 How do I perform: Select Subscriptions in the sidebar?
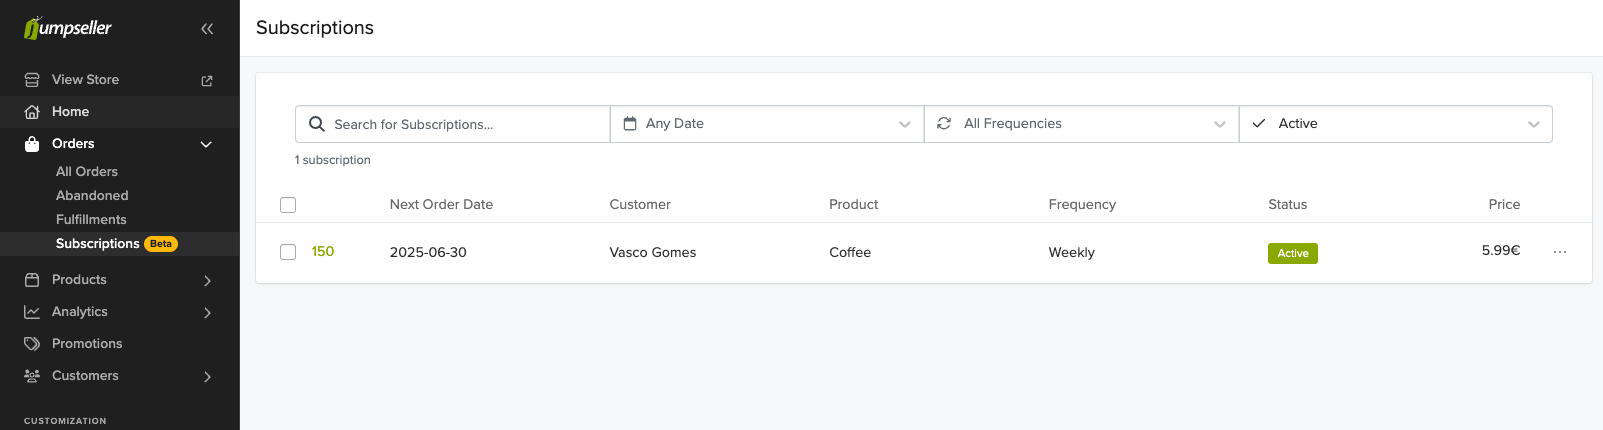98,244
